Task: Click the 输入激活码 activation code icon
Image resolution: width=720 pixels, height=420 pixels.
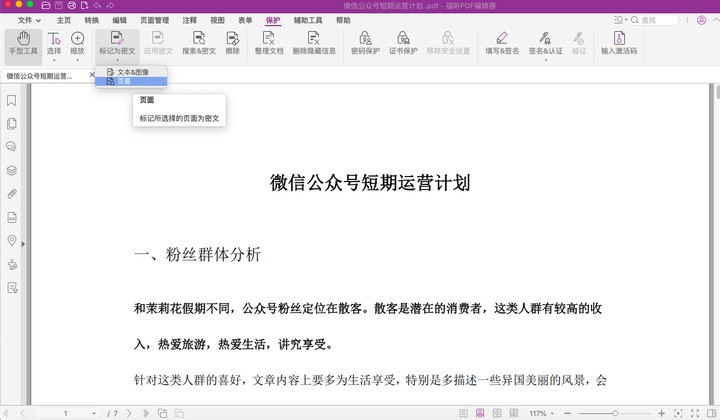Action: coord(619,38)
